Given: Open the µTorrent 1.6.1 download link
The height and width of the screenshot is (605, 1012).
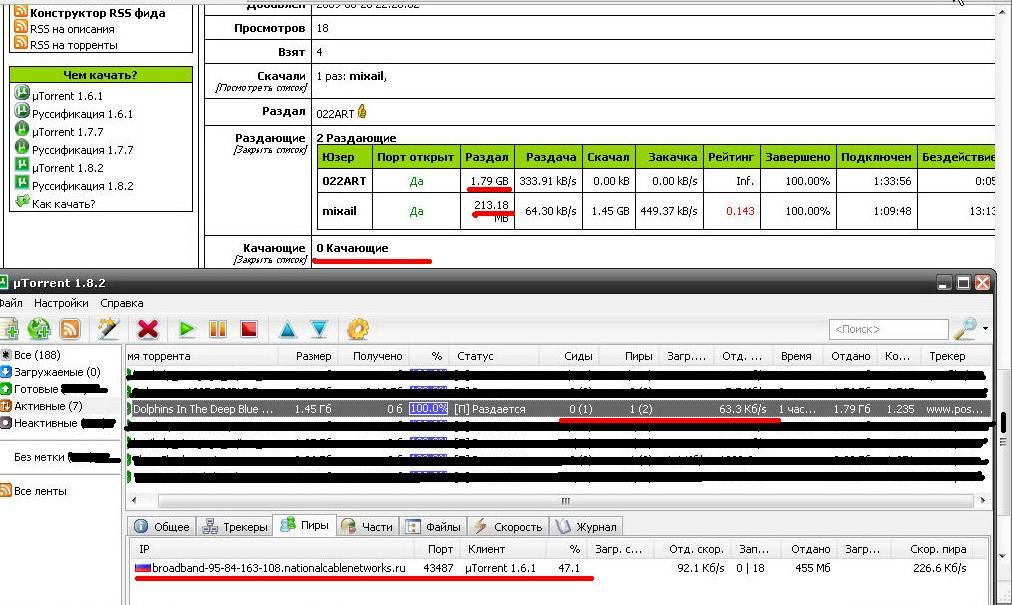Looking at the screenshot, I should pos(67,96).
